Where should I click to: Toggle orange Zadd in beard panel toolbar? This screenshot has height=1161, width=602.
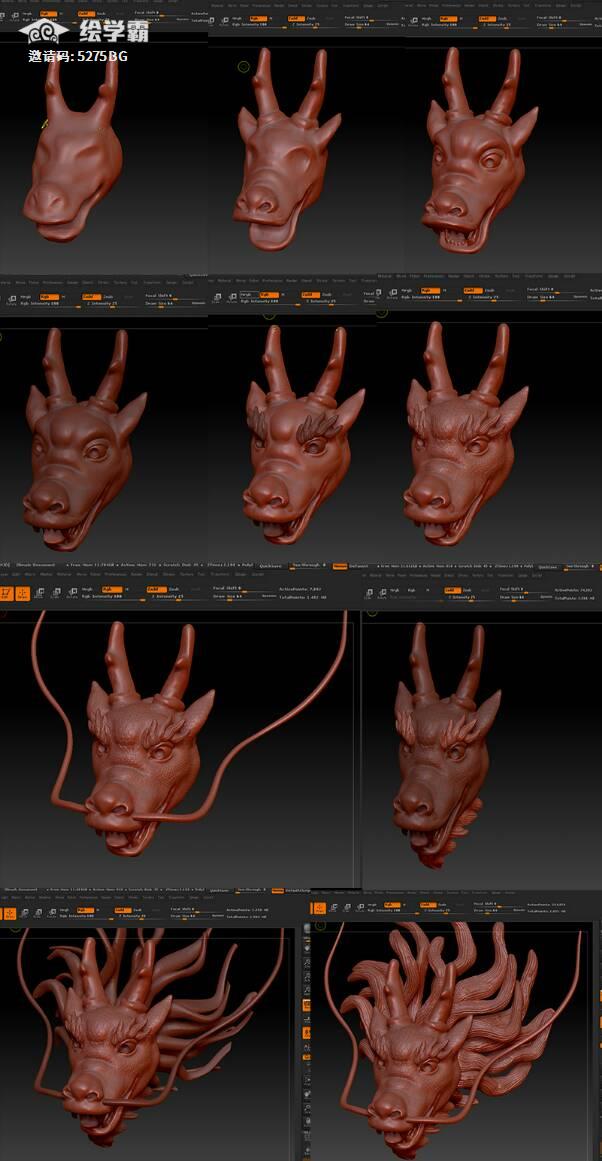pos(452,590)
